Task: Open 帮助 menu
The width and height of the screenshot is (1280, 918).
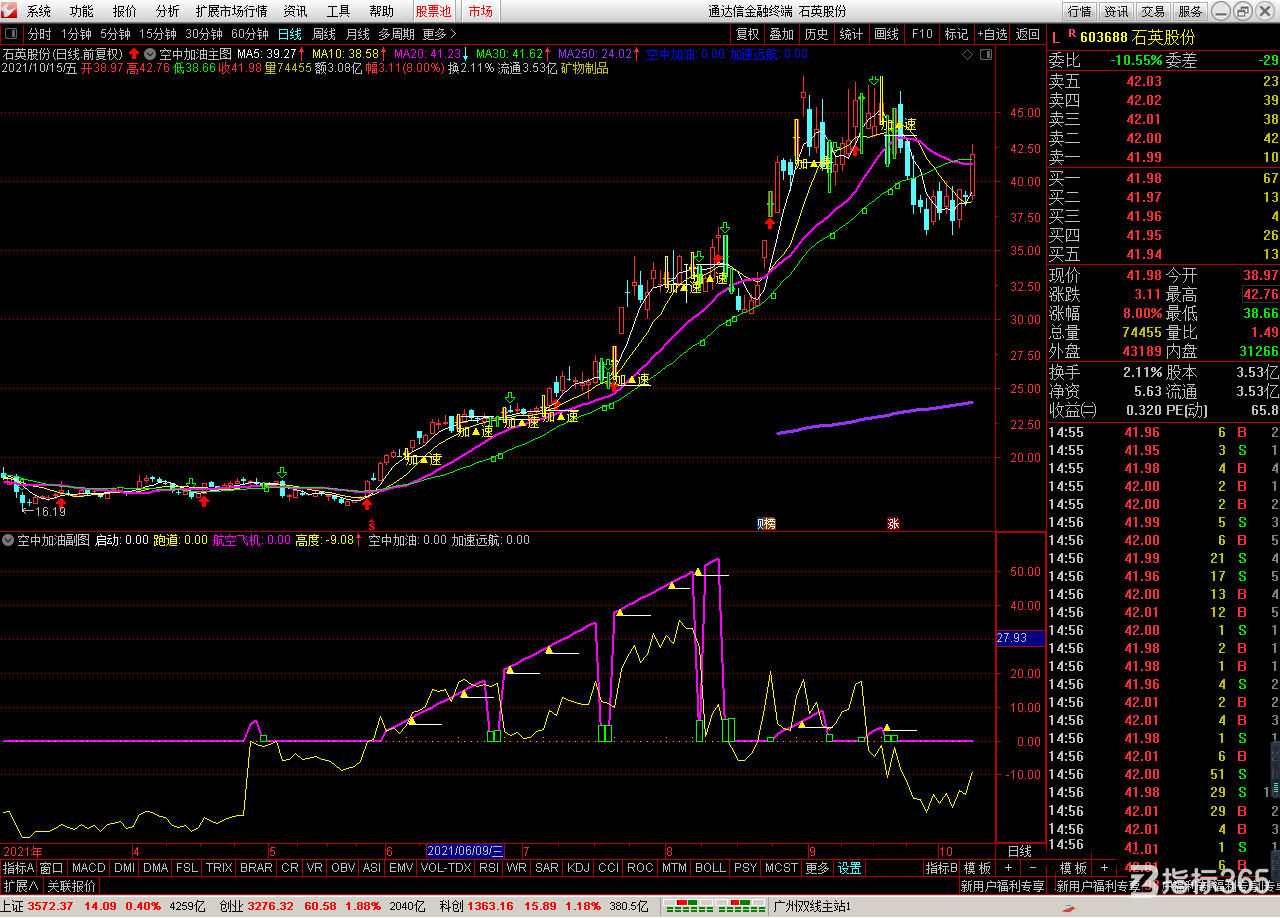Action: pyautogui.click(x=381, y=11)
